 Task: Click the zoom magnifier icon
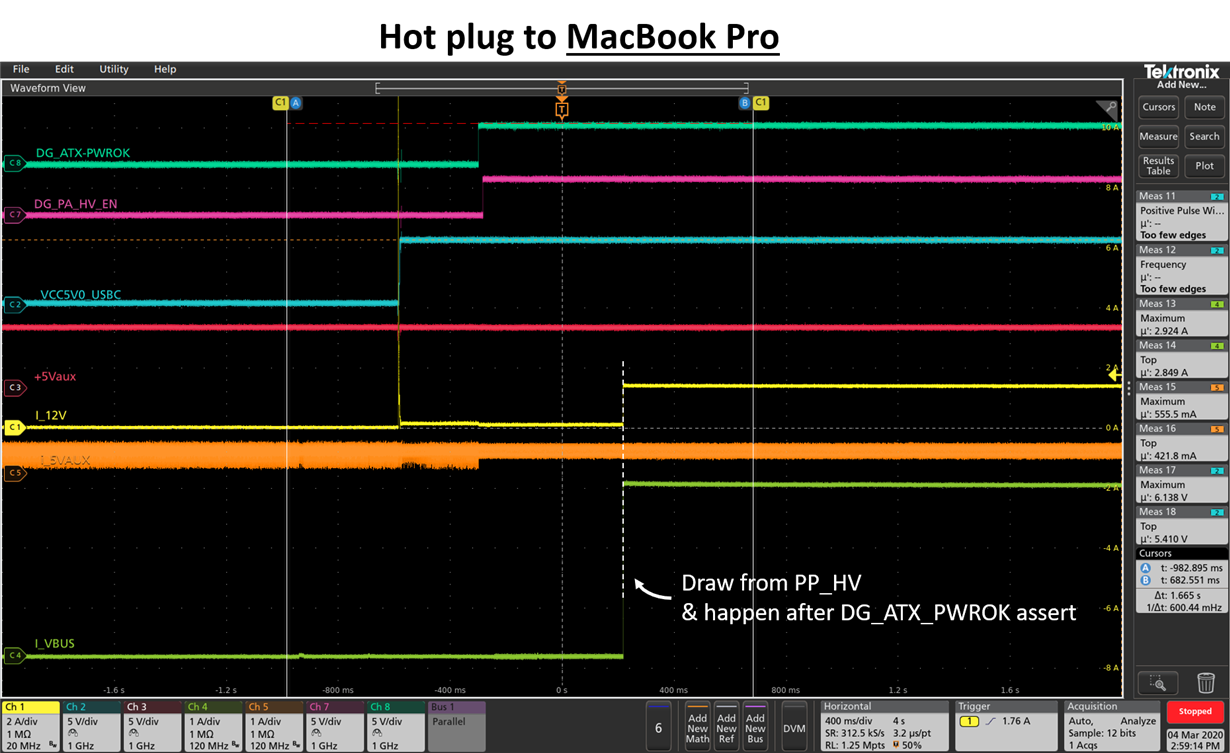1158,683
